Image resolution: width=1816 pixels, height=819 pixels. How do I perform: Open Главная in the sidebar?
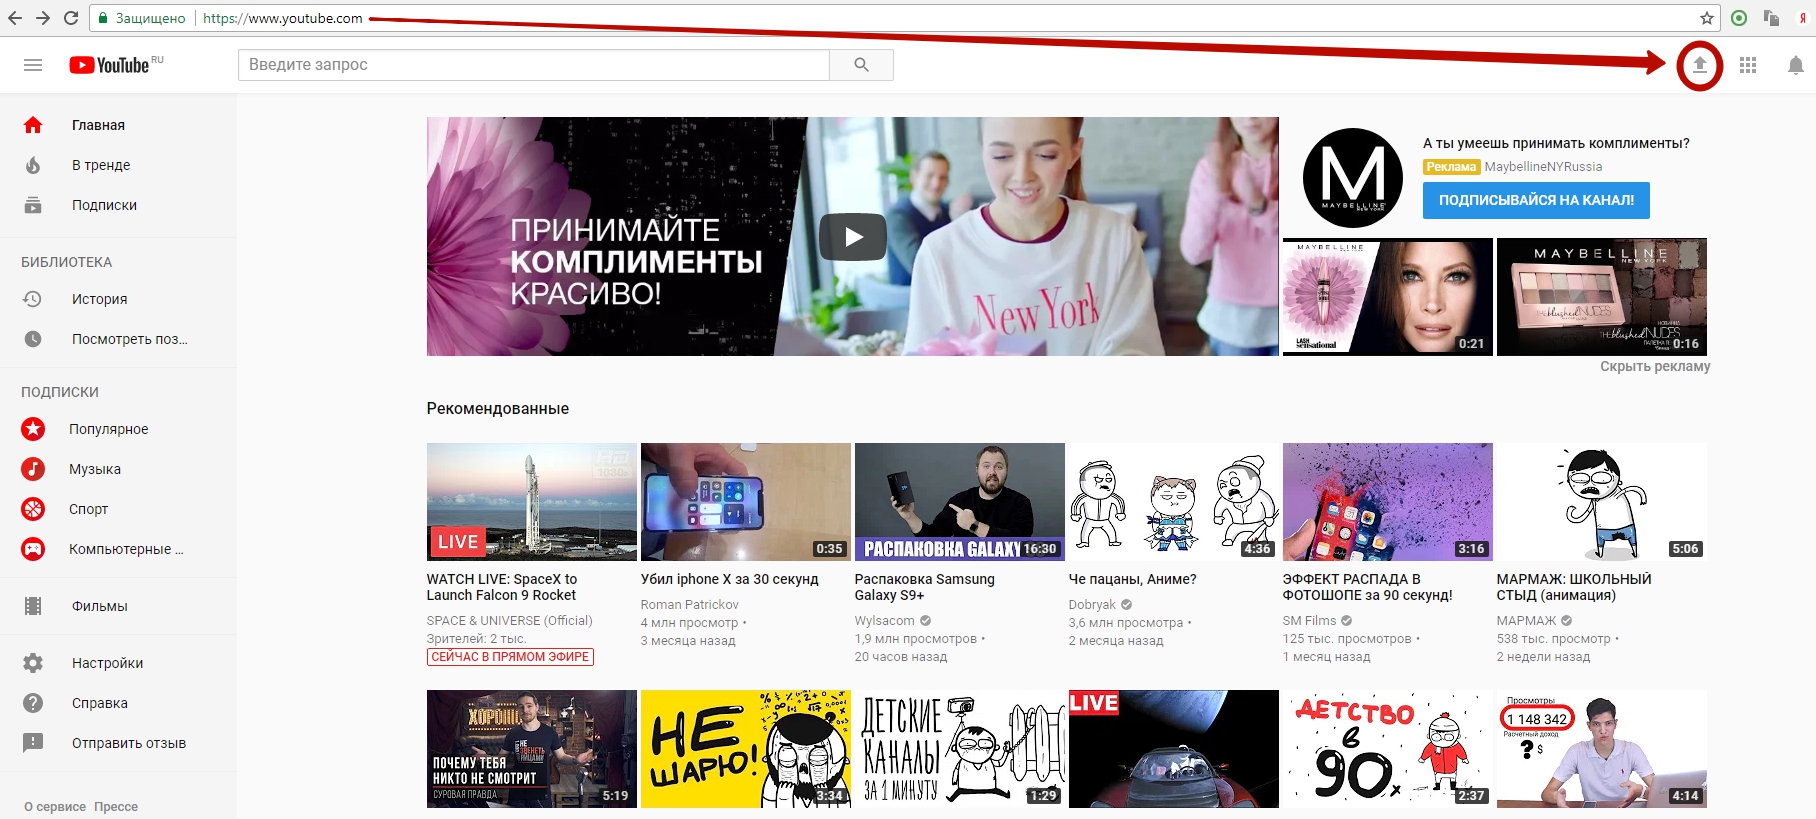tap(98, 125)
